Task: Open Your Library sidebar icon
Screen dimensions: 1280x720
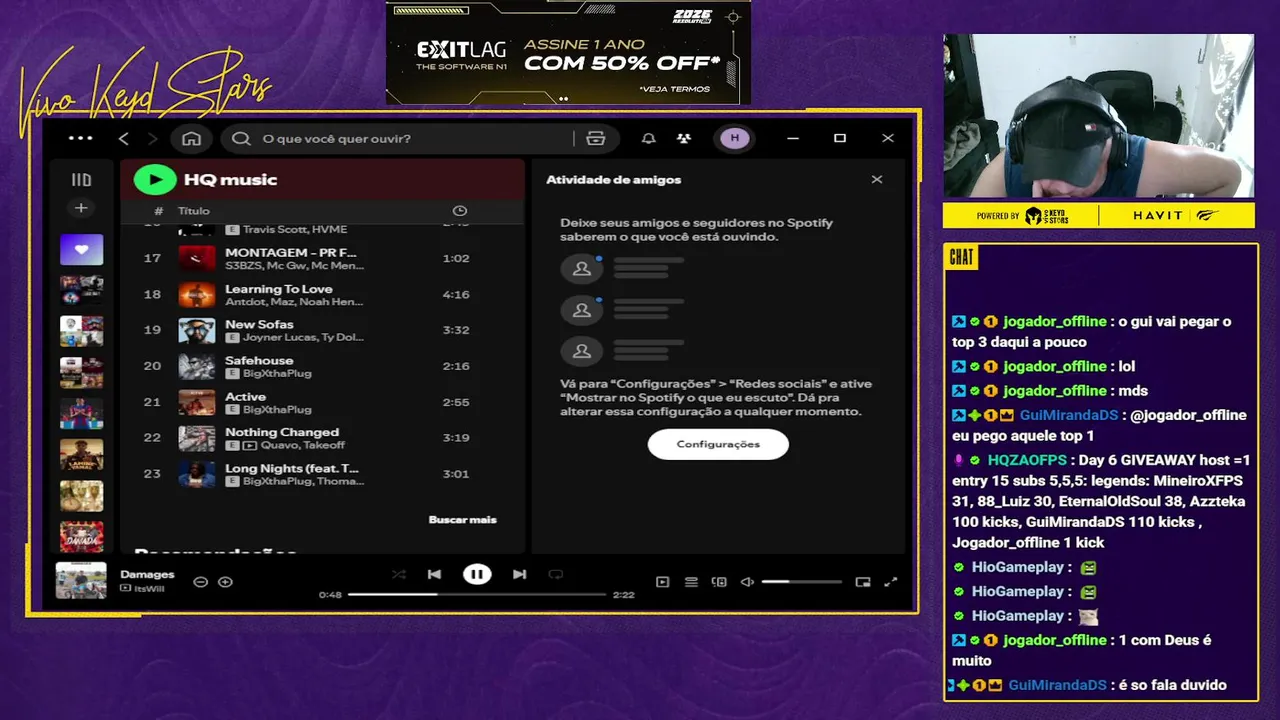Action: point(81,180)
